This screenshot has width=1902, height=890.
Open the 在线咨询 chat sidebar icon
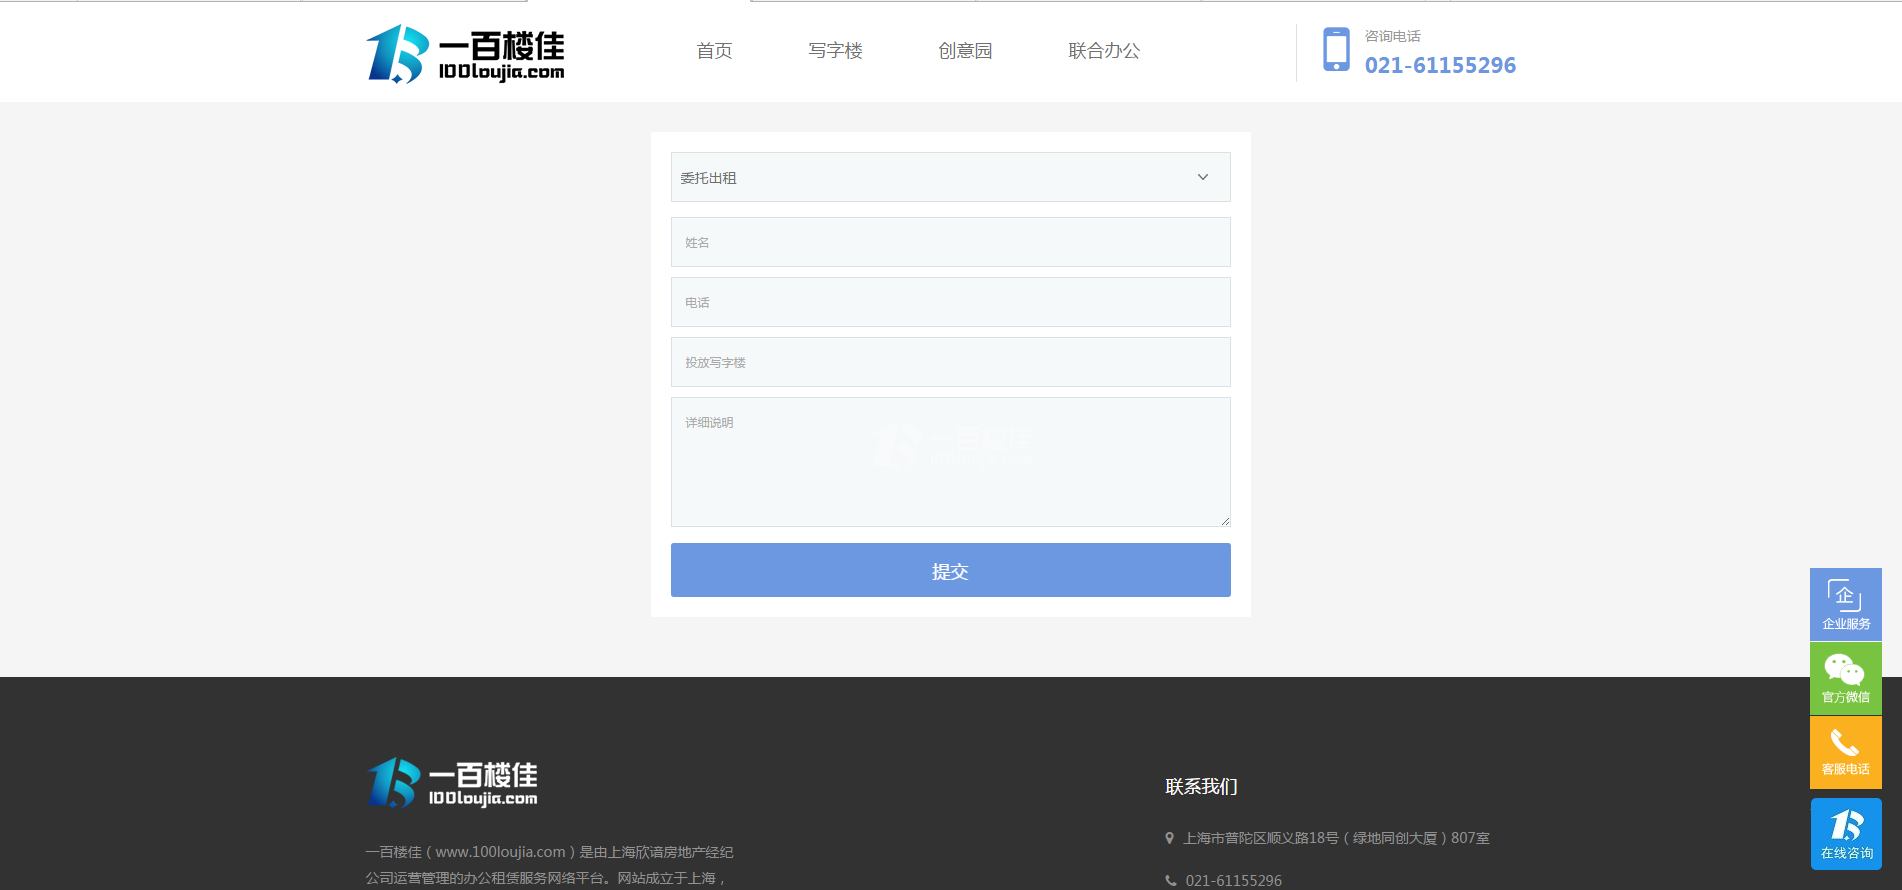(1845, 833)
